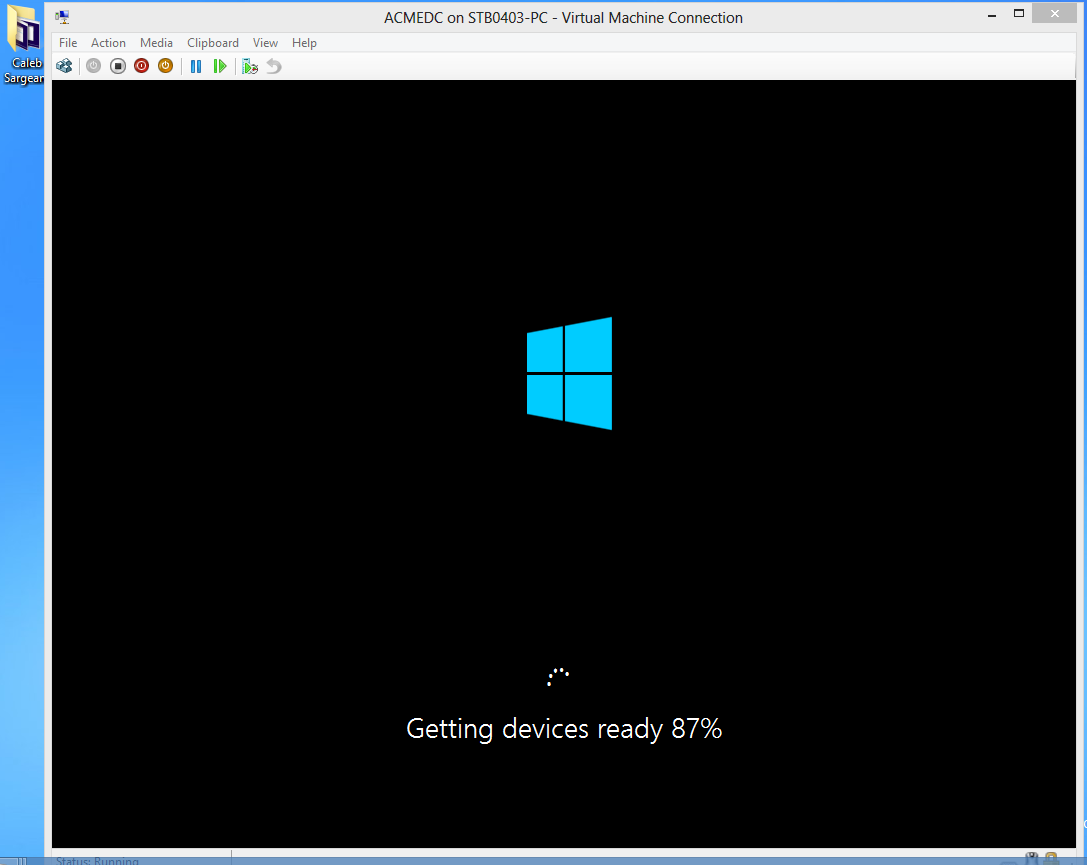Open the File menu
1087x865 pixels.
coord(68,43)
